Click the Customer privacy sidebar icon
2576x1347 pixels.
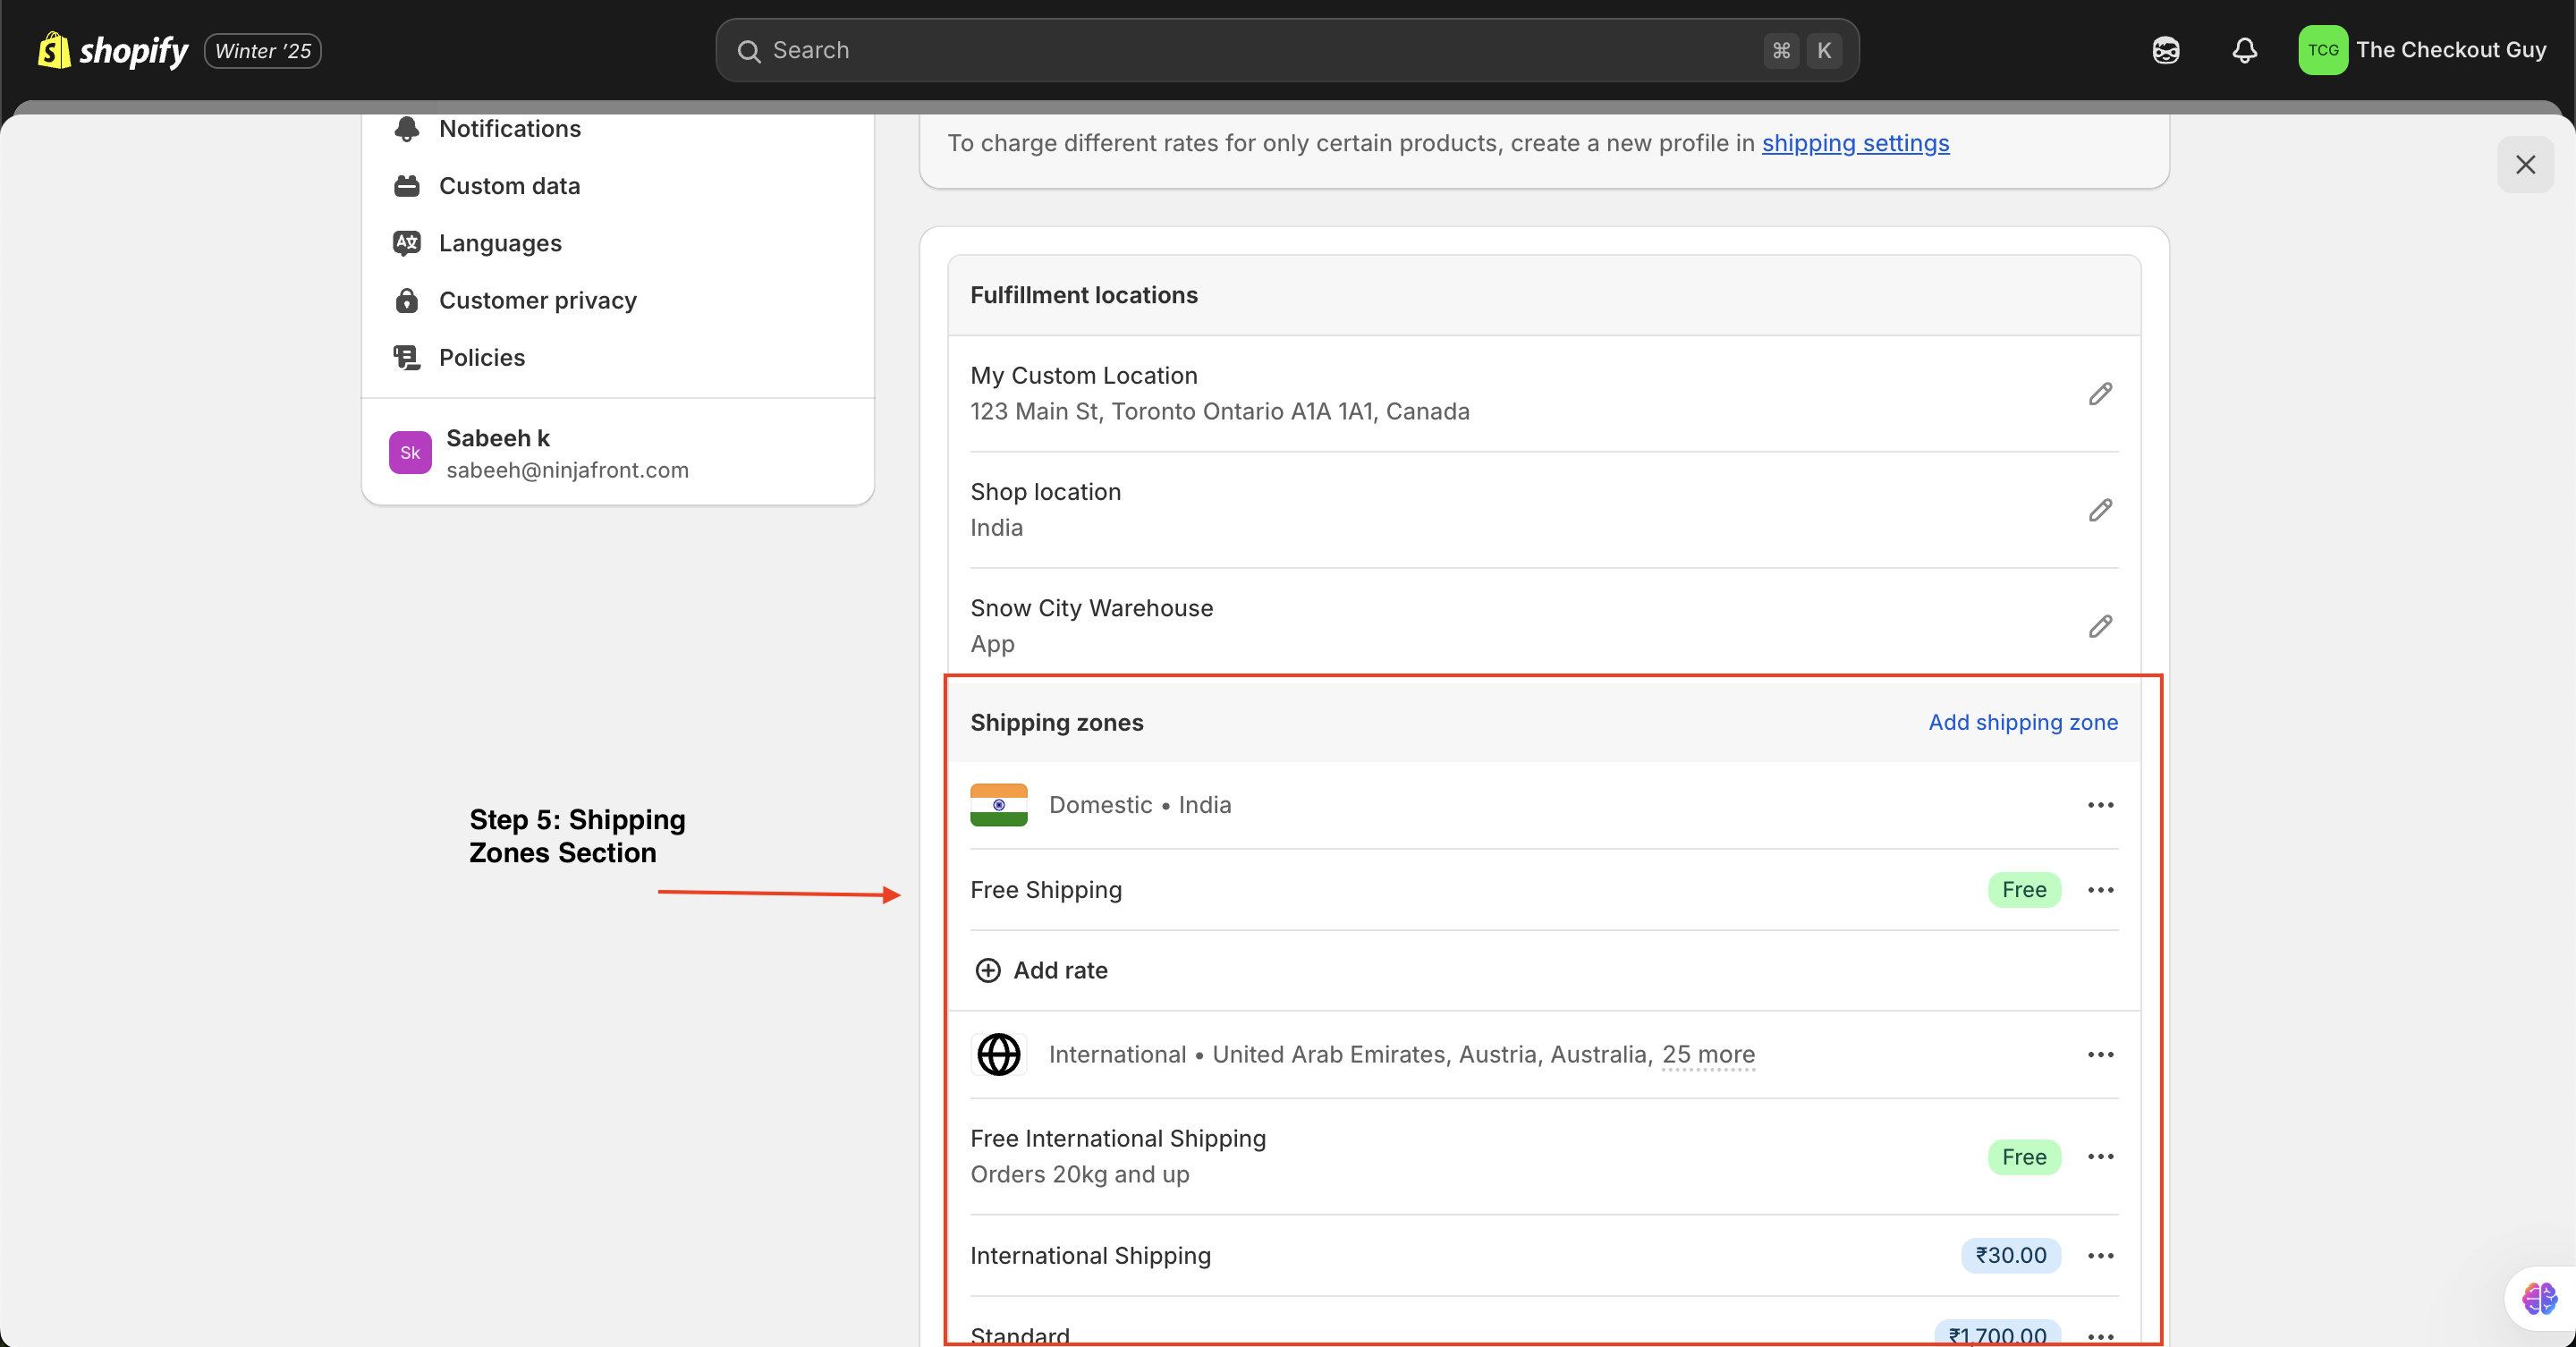[409, 298]
